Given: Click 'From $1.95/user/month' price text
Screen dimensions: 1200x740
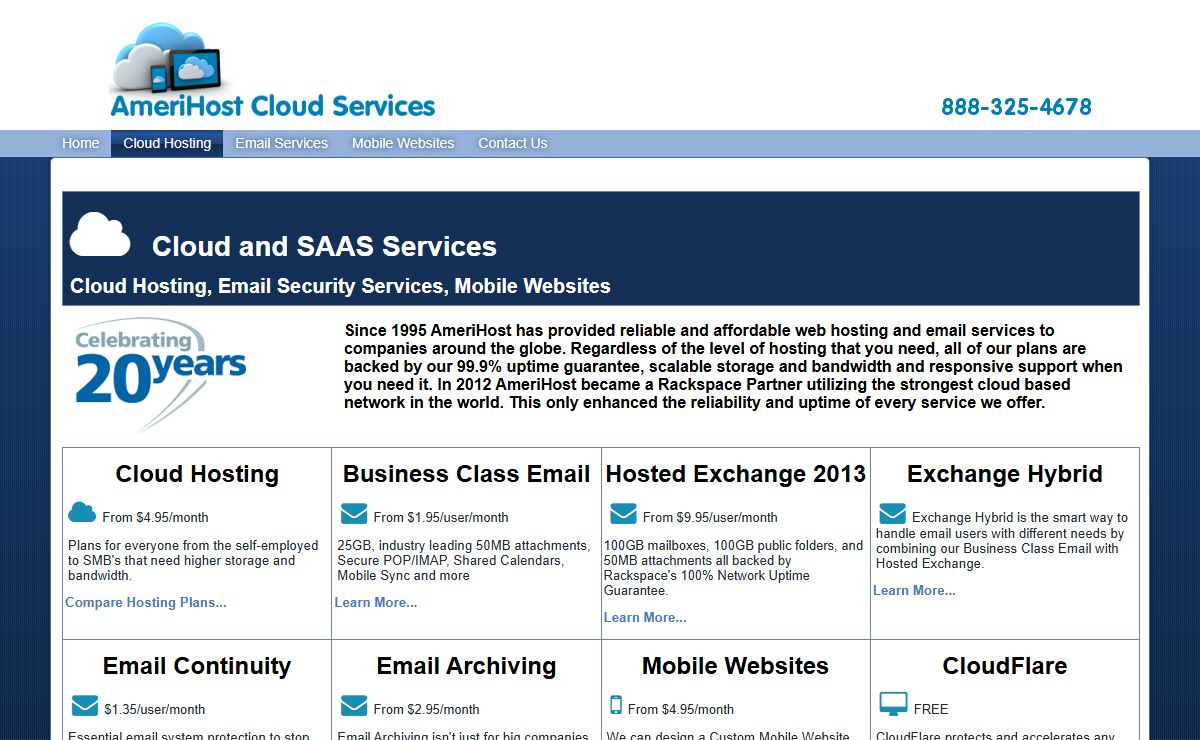Looking at the screenshot, I should point(441,517).
